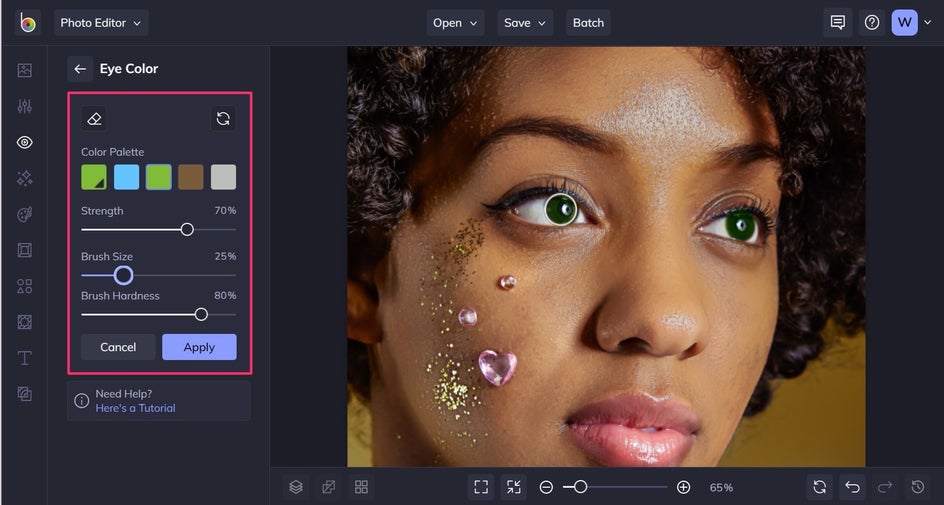Open the Save dropdown menu
This screenshot has width=944, height=505.
(x=525, y=23)
